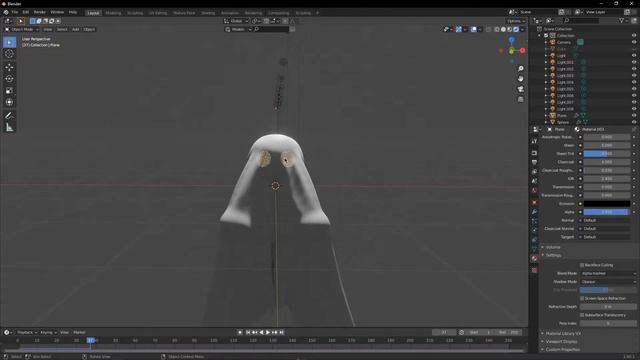Select the Cursor tool in viewport toolbar
Viewport: 640px width, 360px height.
pos(9,53)
